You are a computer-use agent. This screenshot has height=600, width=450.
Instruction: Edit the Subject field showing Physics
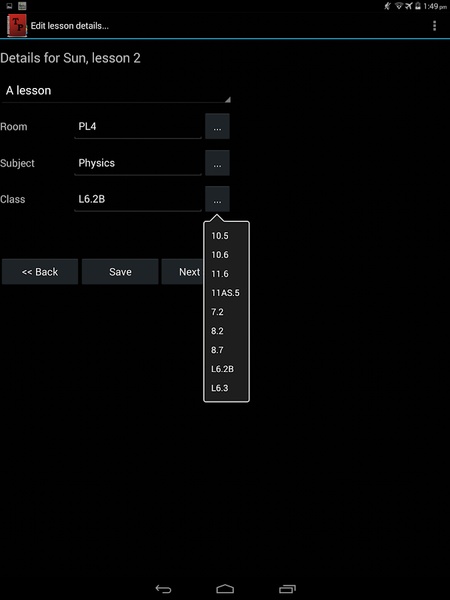138,163
